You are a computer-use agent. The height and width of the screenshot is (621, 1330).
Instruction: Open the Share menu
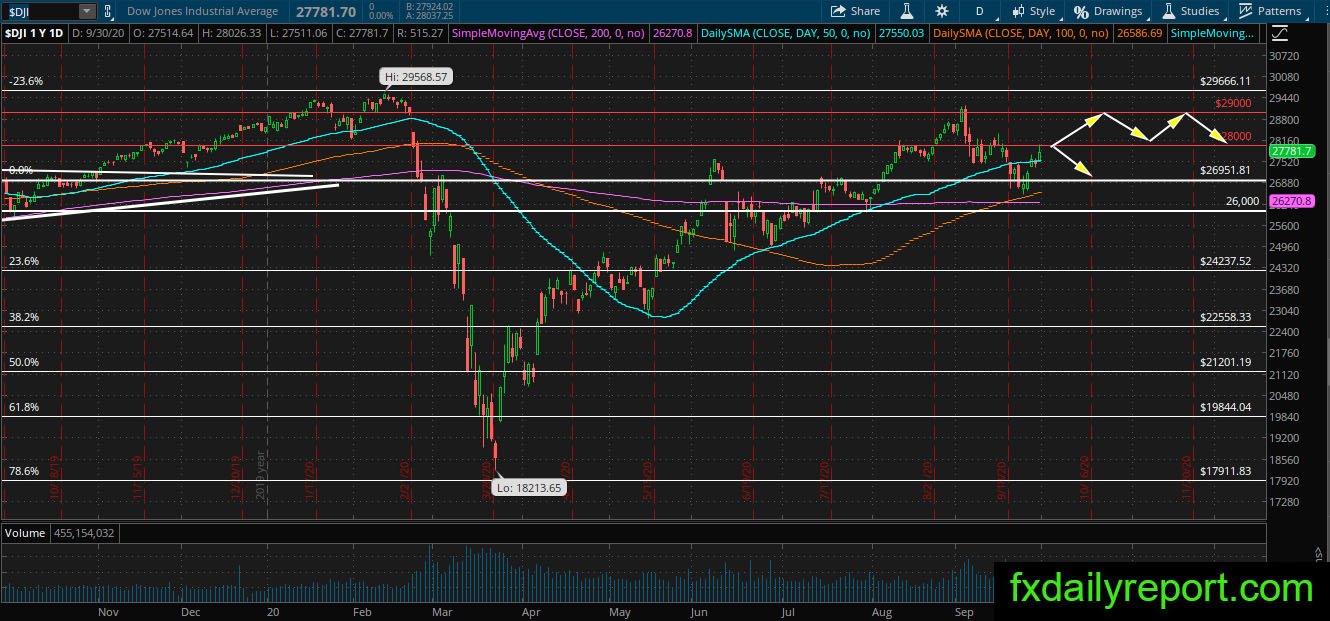click(856, 11)
